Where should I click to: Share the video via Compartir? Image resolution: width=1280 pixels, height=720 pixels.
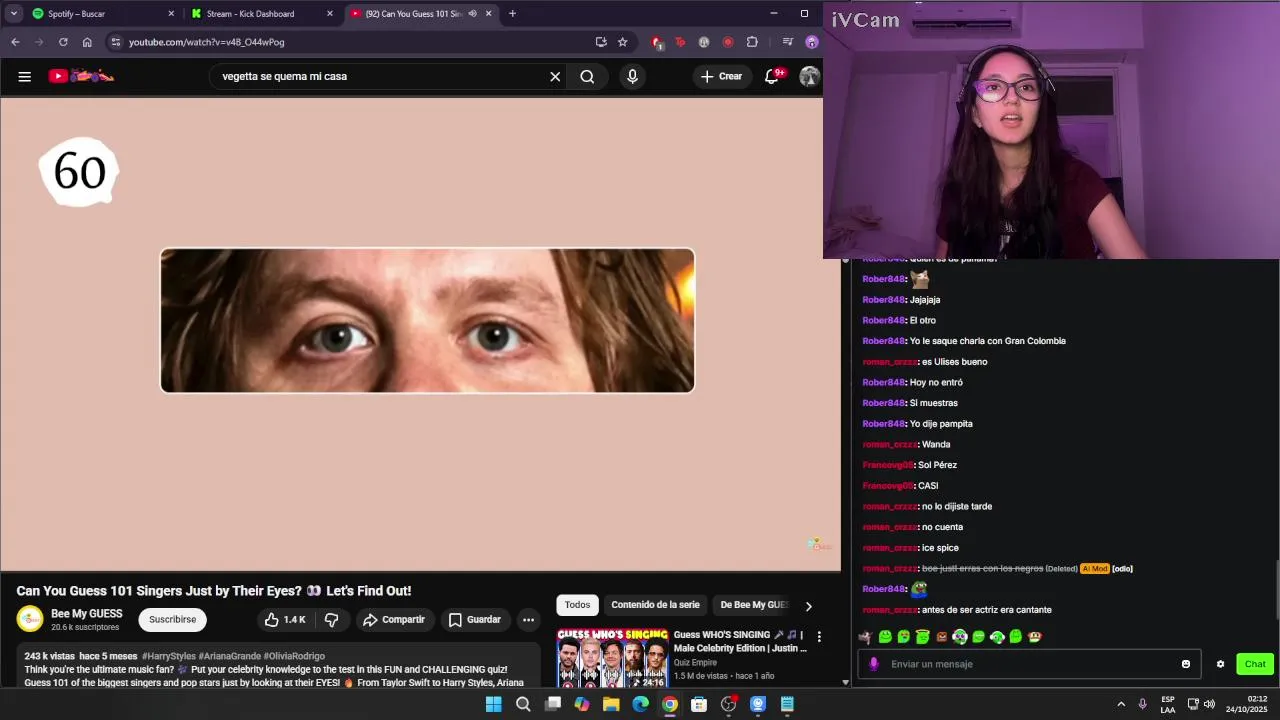click(x=394, y=620)
